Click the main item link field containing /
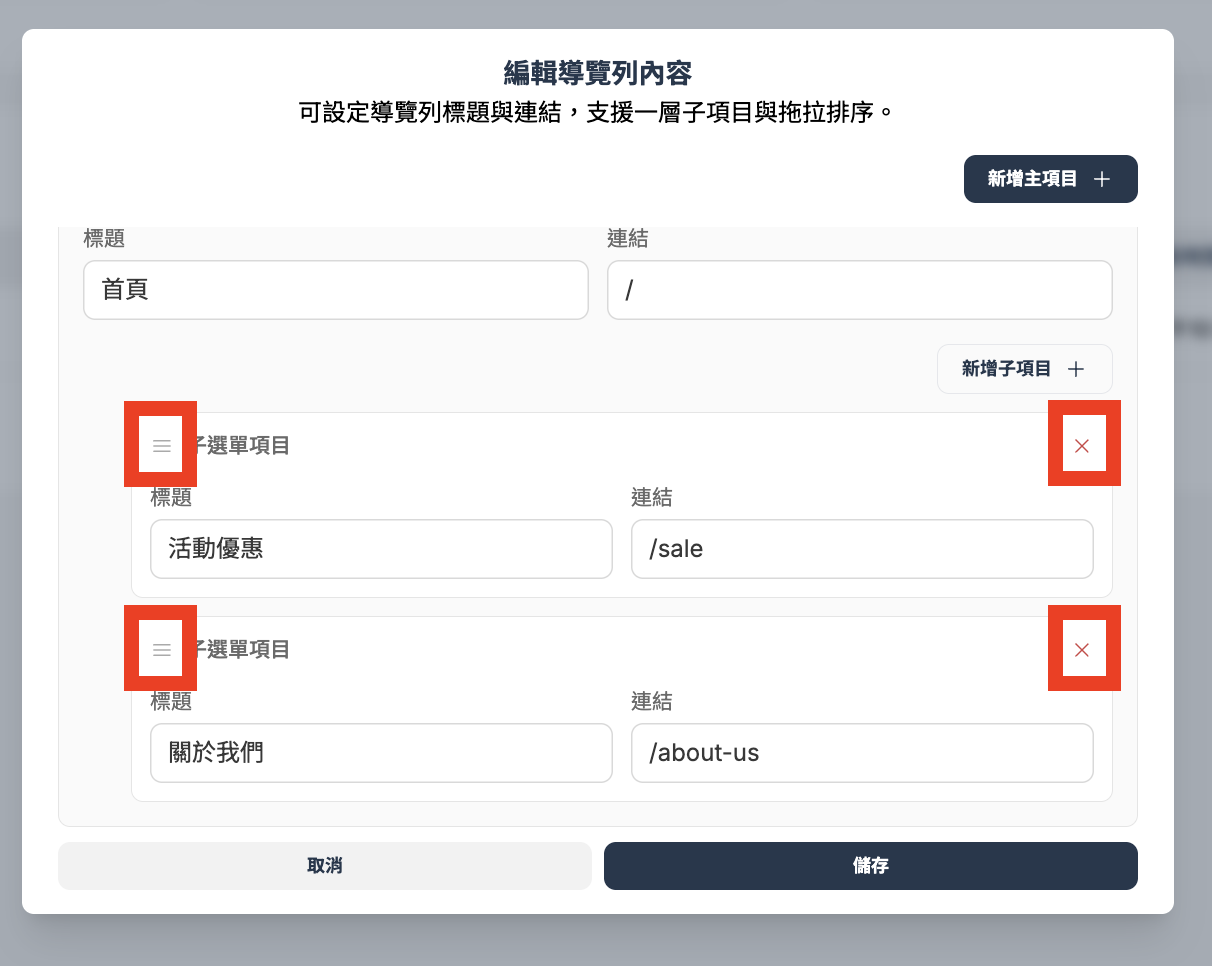This screenshot has height=966, width=1212. tap(859, 290)
